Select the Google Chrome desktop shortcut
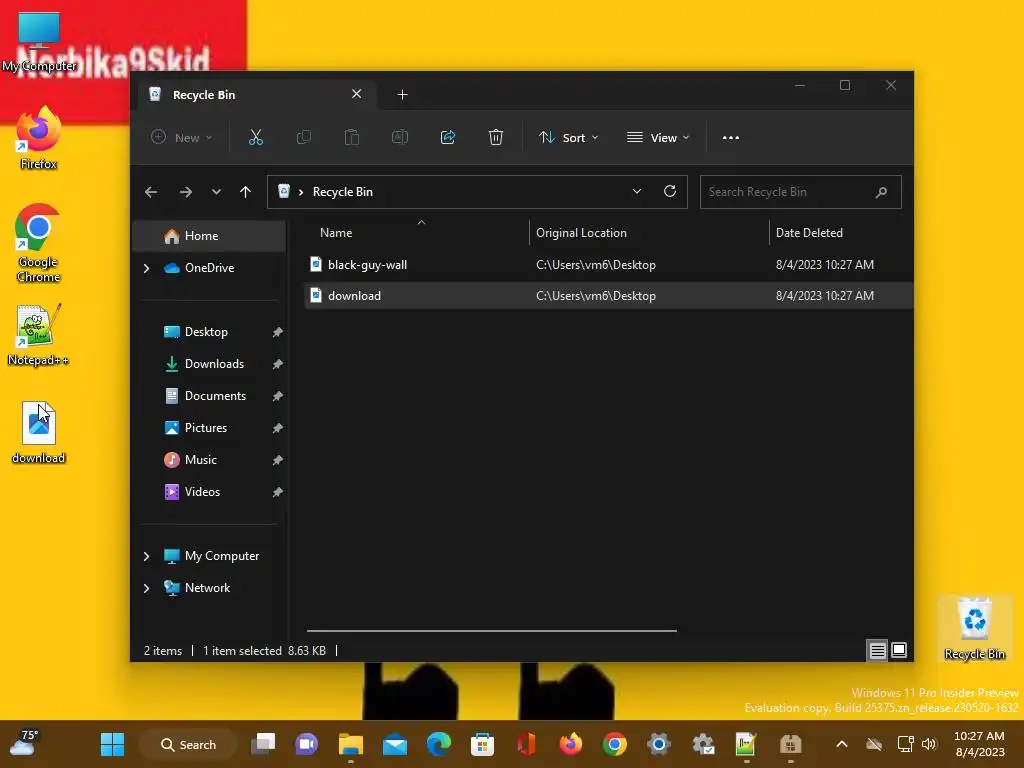 pyautogui.click(x=38, y=243)
